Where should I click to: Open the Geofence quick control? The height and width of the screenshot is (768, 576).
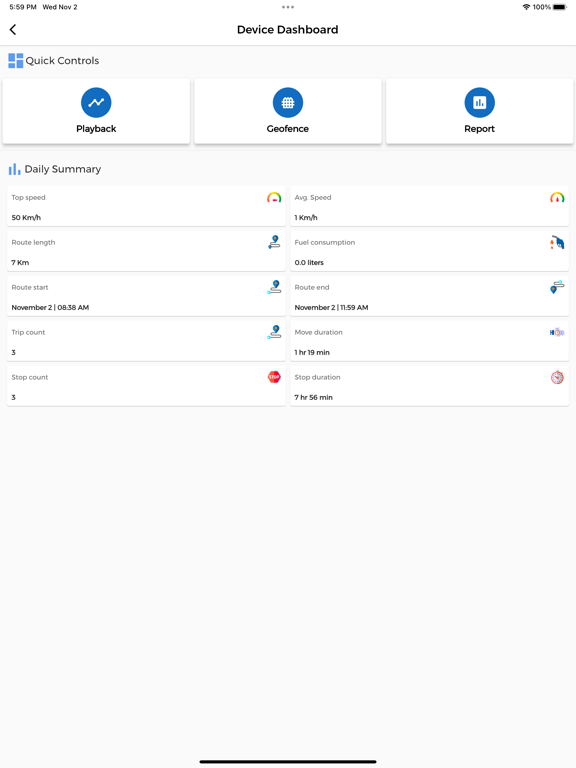[288, 111]
